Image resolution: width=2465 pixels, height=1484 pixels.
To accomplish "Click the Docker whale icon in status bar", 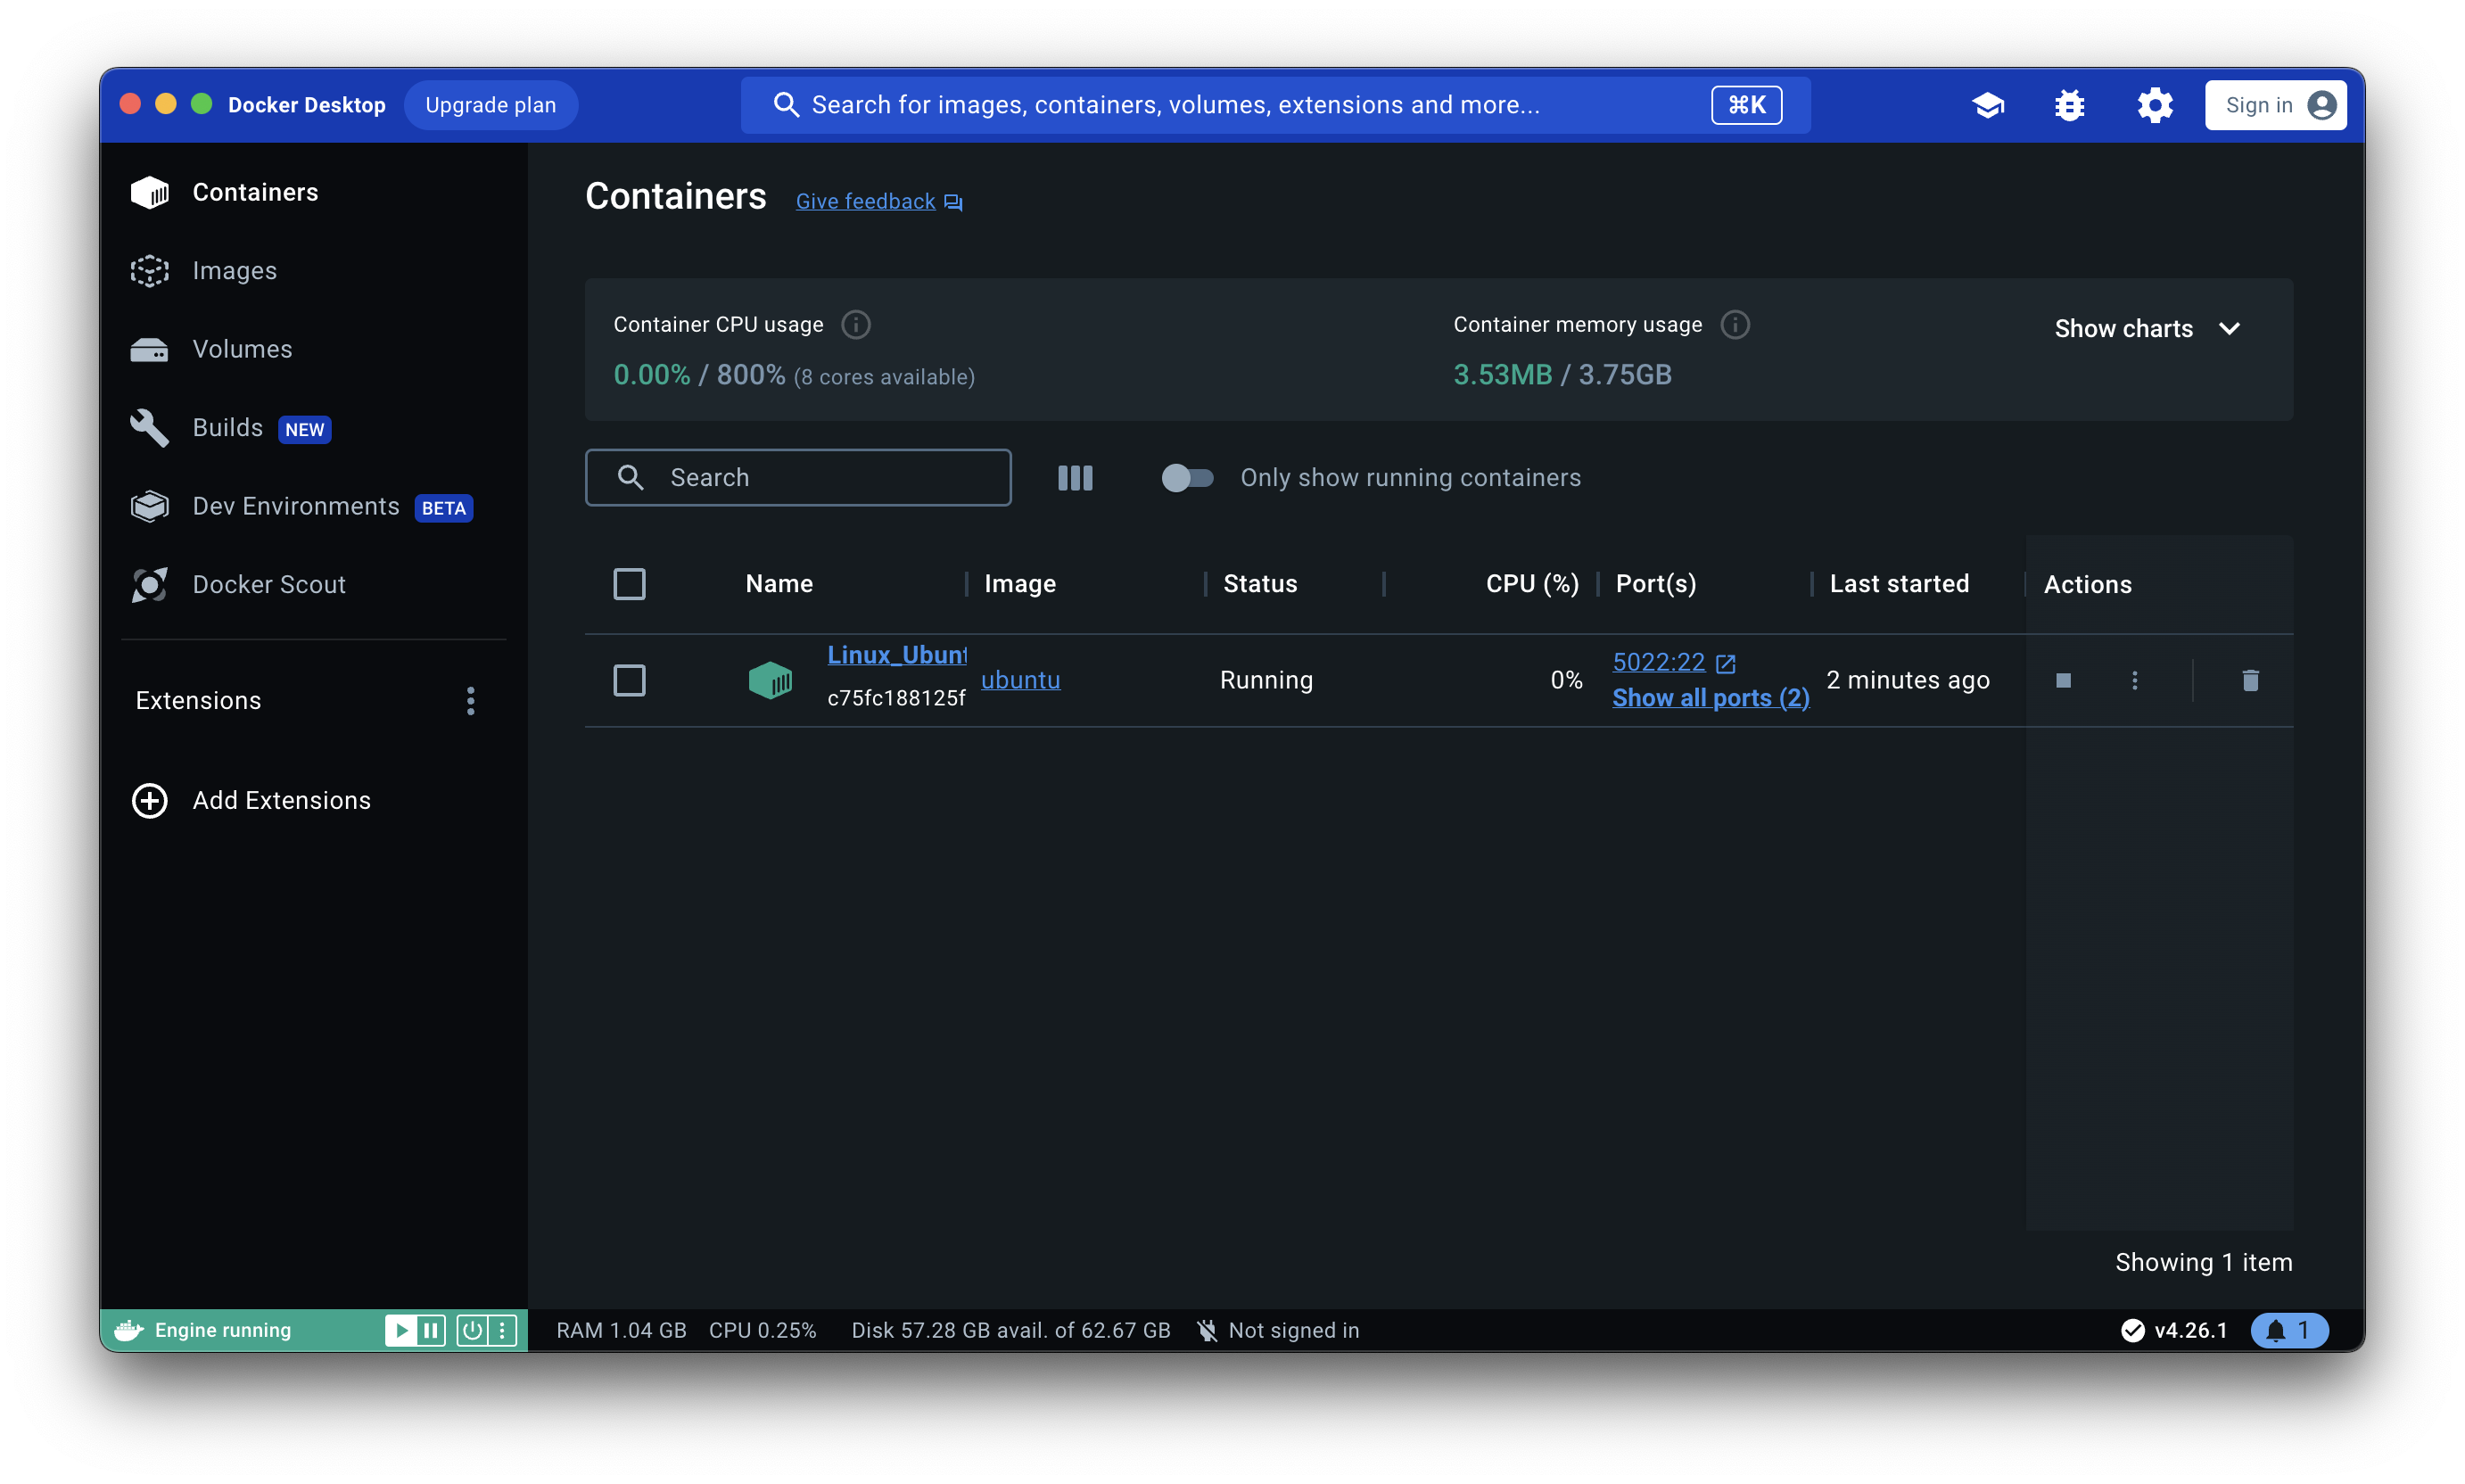I will (128, 1329).
